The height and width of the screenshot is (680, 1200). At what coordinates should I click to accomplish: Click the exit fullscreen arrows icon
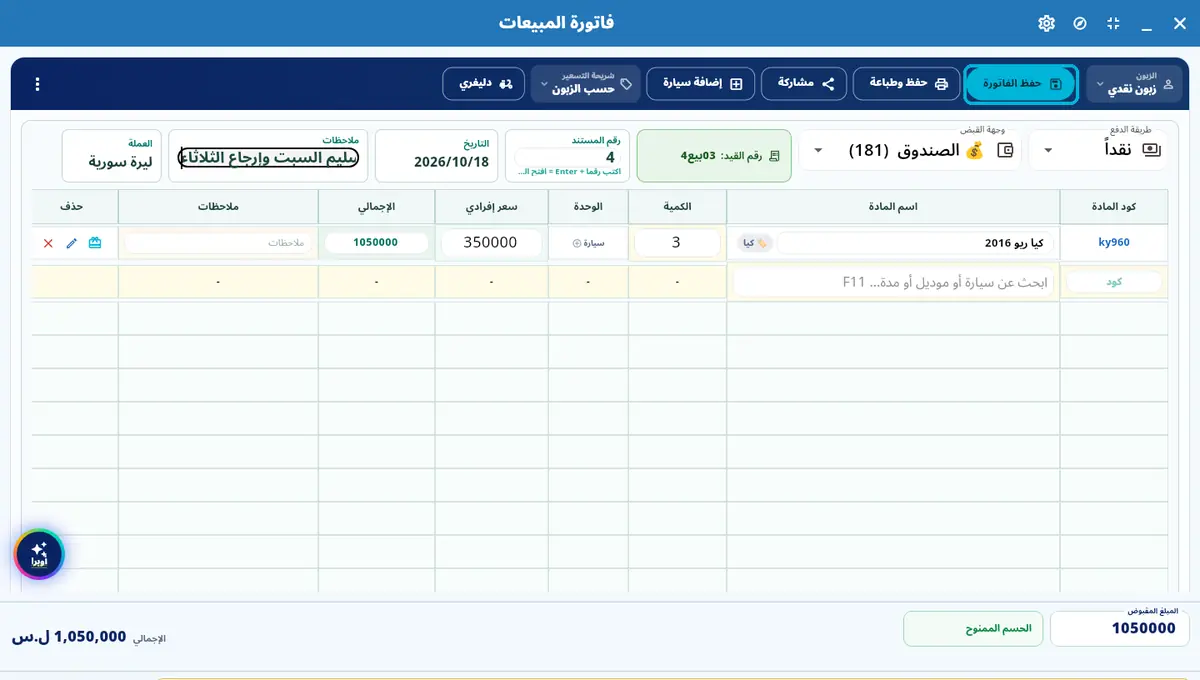click(x=1113, y=23)
